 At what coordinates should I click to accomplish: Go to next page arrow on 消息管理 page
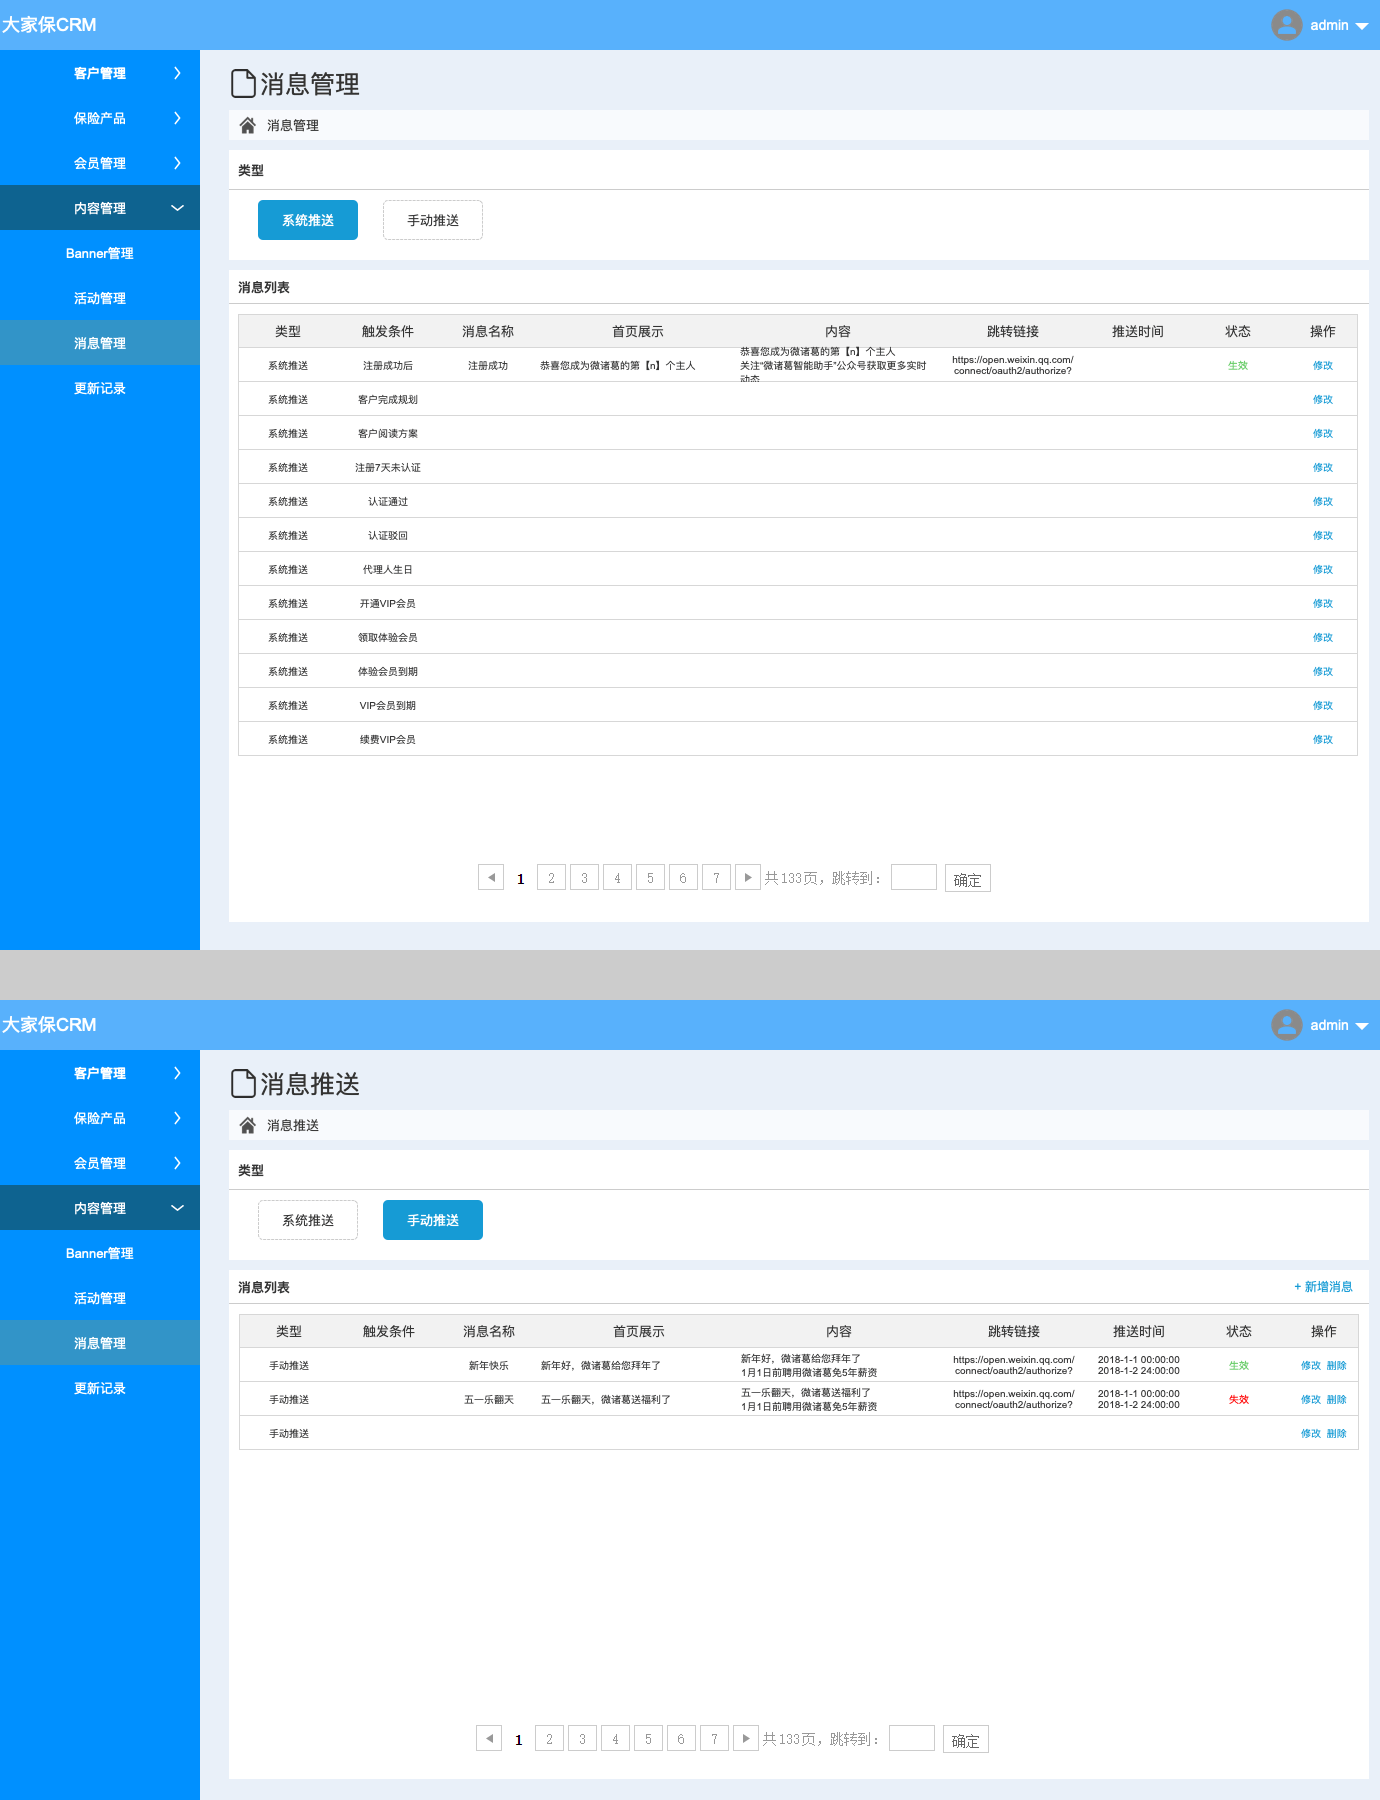[748, 877]
